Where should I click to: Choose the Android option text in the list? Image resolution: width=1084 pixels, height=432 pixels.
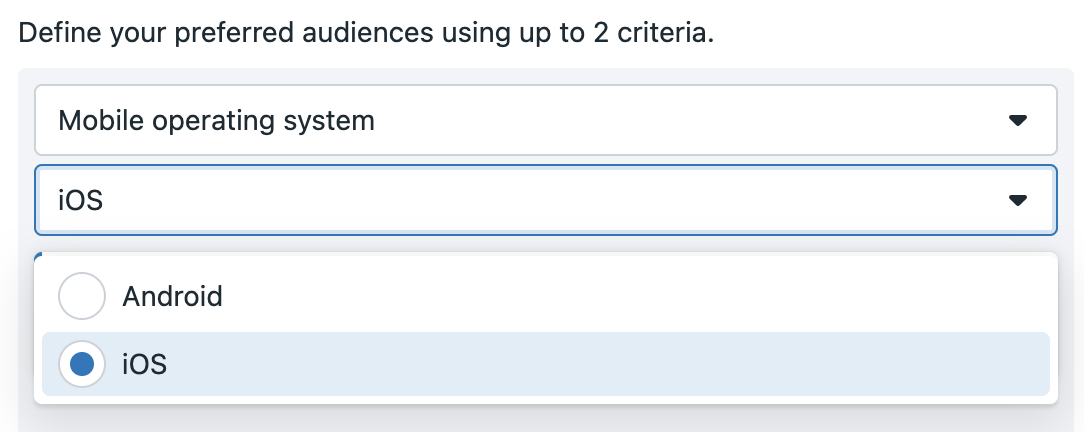(x=172, y=296)
